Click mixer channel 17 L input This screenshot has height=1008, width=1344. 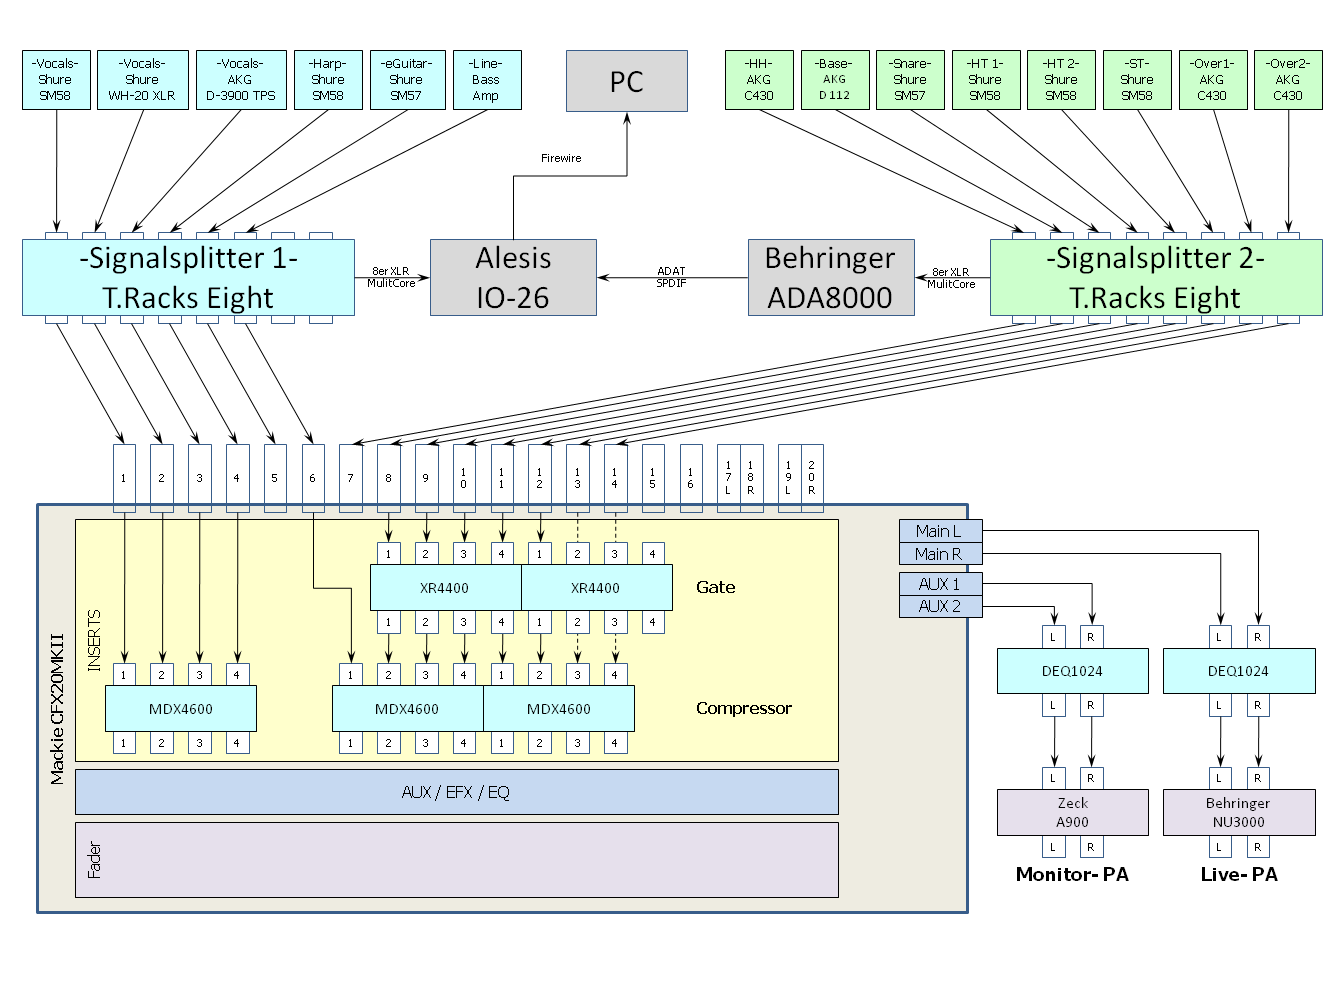(728, 478)
